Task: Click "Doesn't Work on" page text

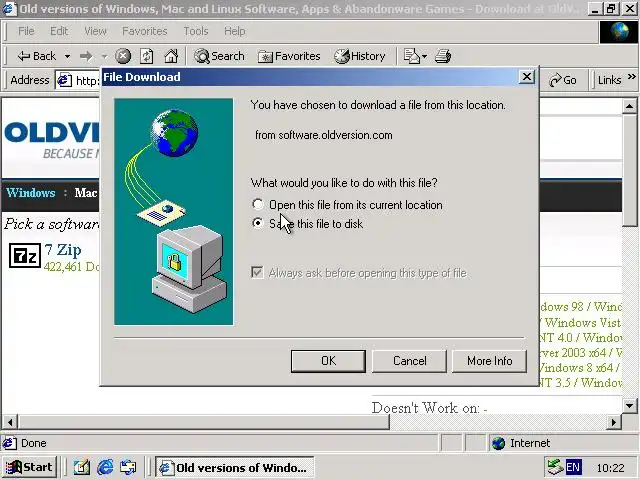Action: (429, 408)
